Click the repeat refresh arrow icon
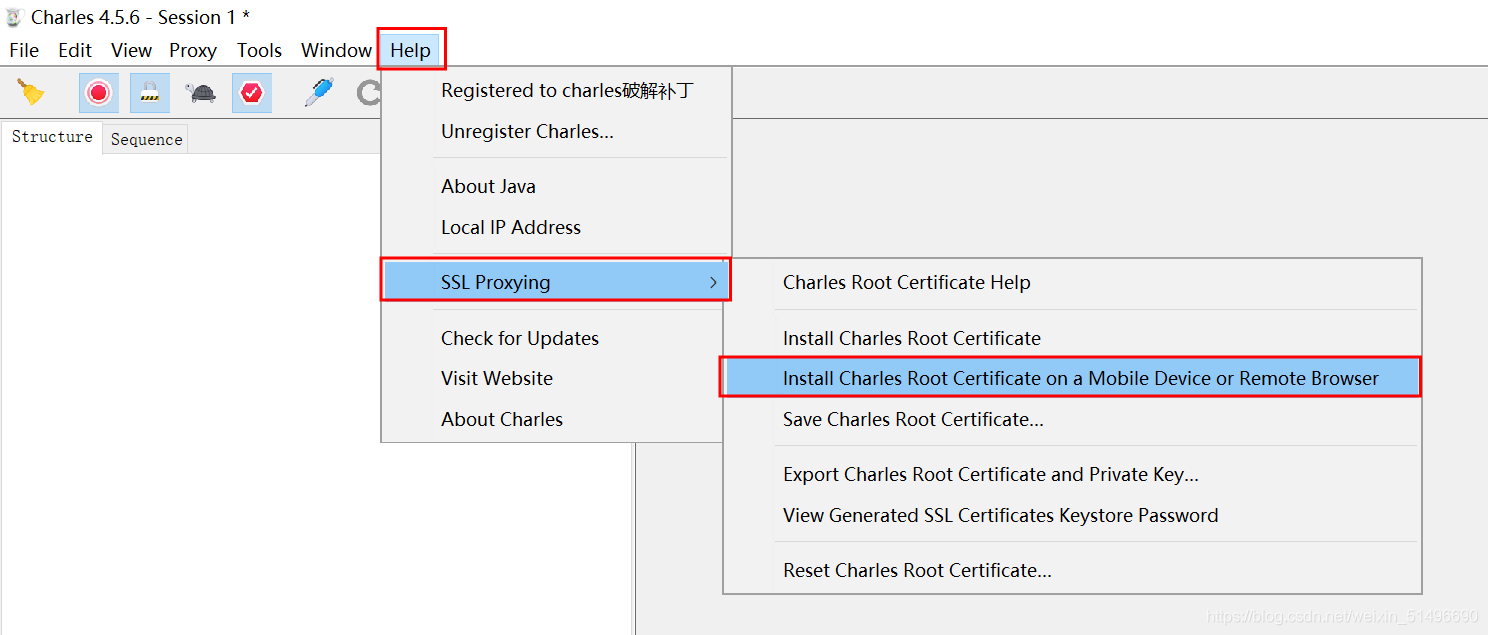This screenshot has height=635, width=1488. [369, 93]
